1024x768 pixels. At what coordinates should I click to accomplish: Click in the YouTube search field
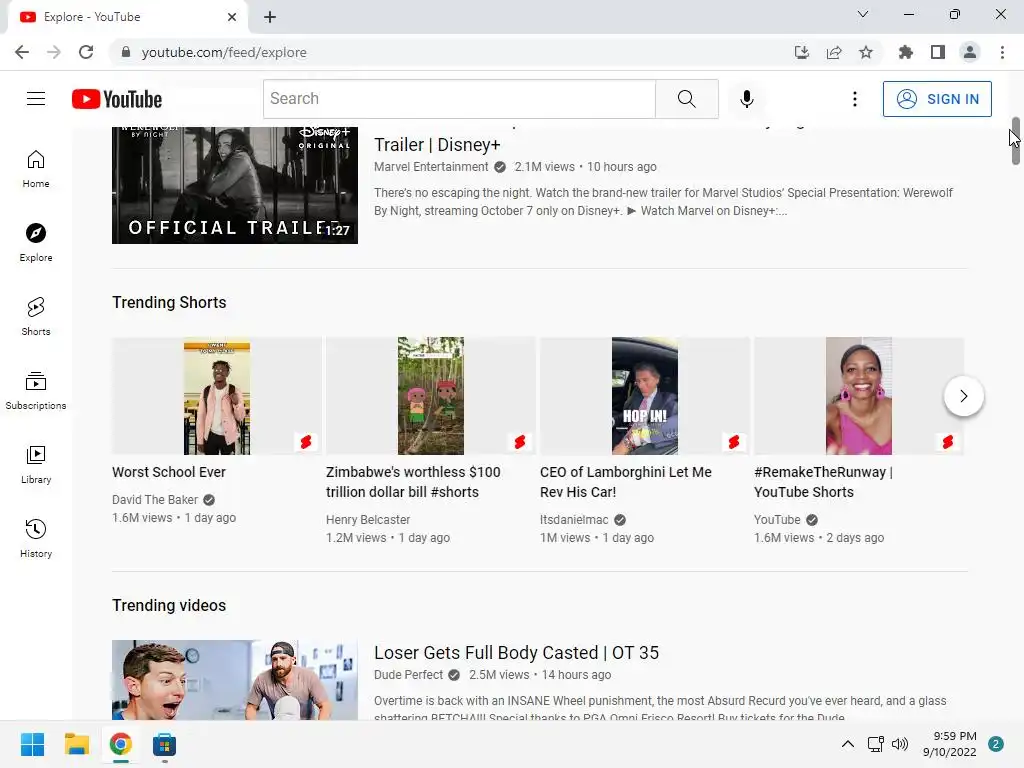click(460, 99)
